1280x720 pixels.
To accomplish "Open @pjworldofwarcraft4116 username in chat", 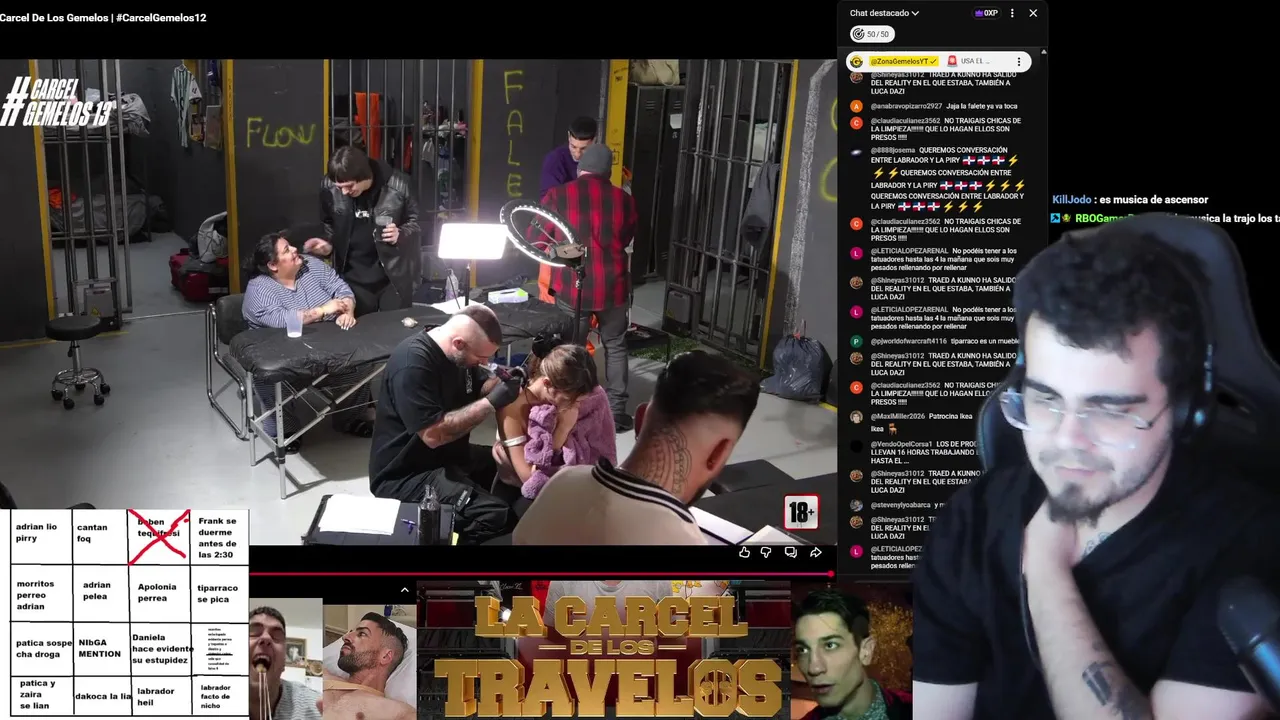I will click(x=908, y=341).
